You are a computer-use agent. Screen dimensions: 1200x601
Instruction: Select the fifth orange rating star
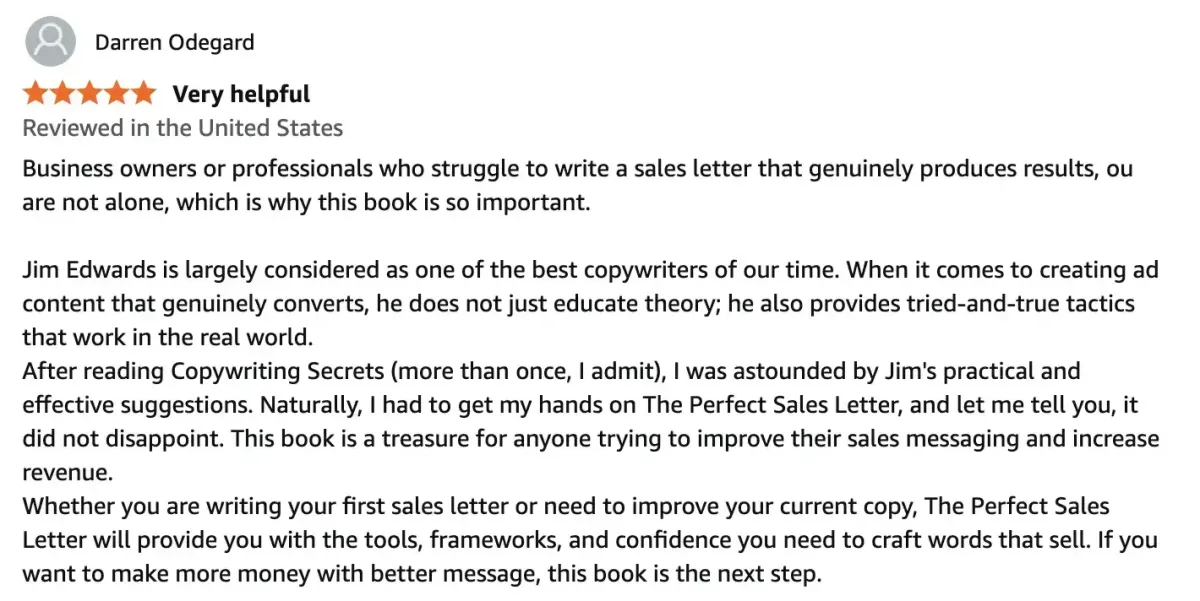tap(144, 93)
